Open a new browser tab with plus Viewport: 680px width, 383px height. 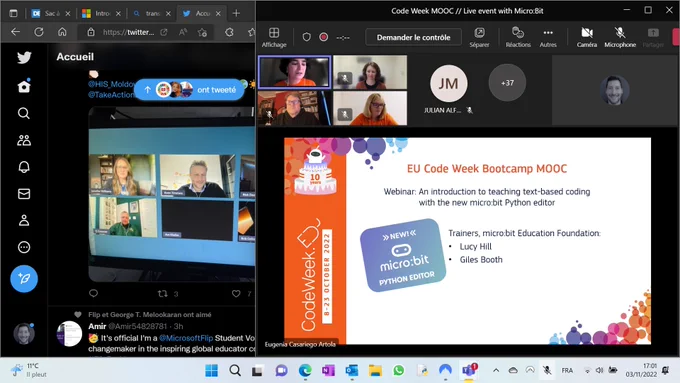coord(236,13)
